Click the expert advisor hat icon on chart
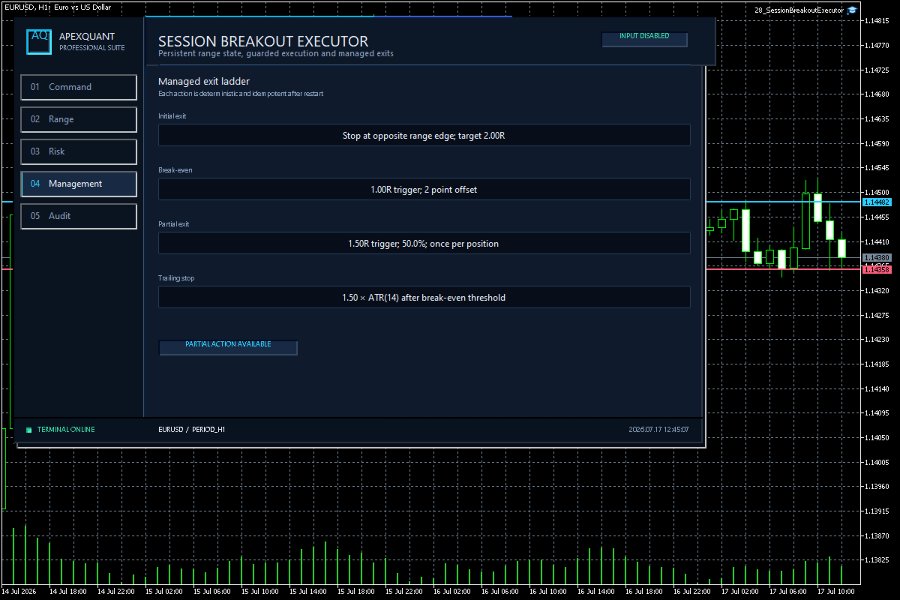Image resolution: width=900 pixels, height=600 pixels. [852, 10]
